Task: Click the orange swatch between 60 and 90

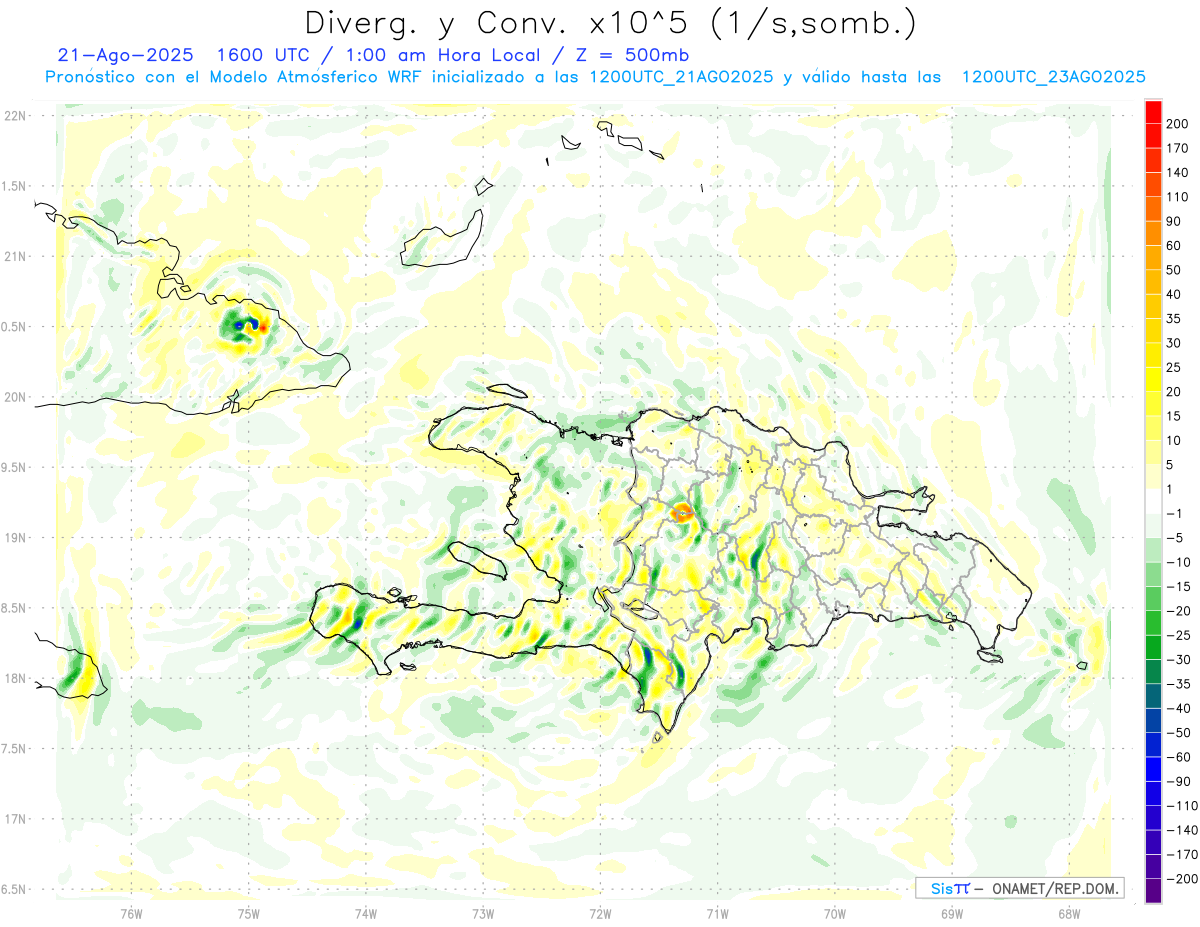Action: (1153, 233)
